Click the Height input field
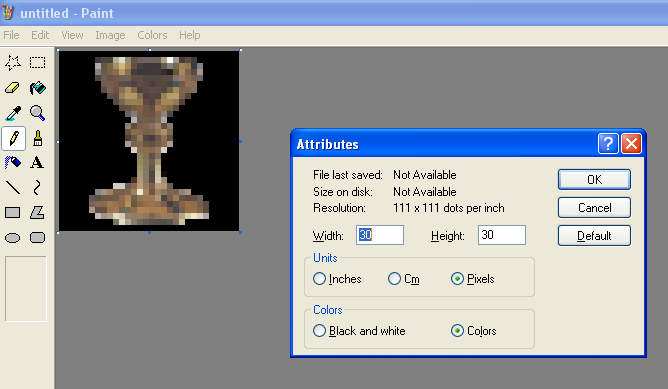This screenshot has width=668, height=389. tap(502, 235)
